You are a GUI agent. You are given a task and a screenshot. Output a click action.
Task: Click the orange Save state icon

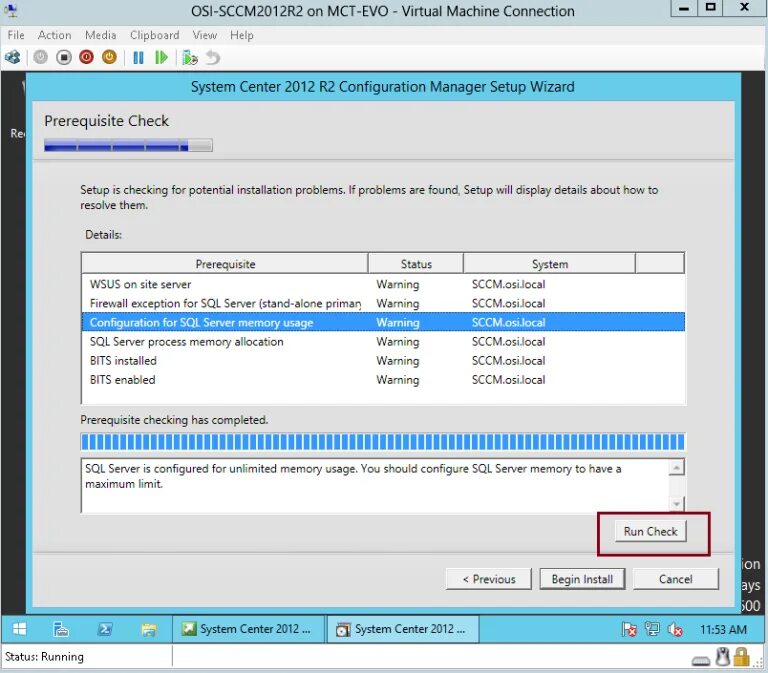[x=109, y=57]
